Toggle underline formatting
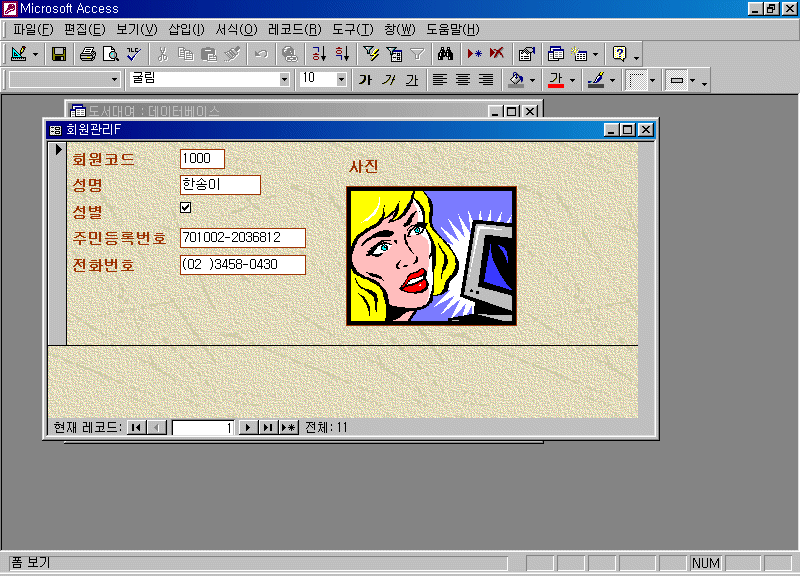The width and height of the screenshot is (800, 576). pyautogui.click(x=412, y=80)
